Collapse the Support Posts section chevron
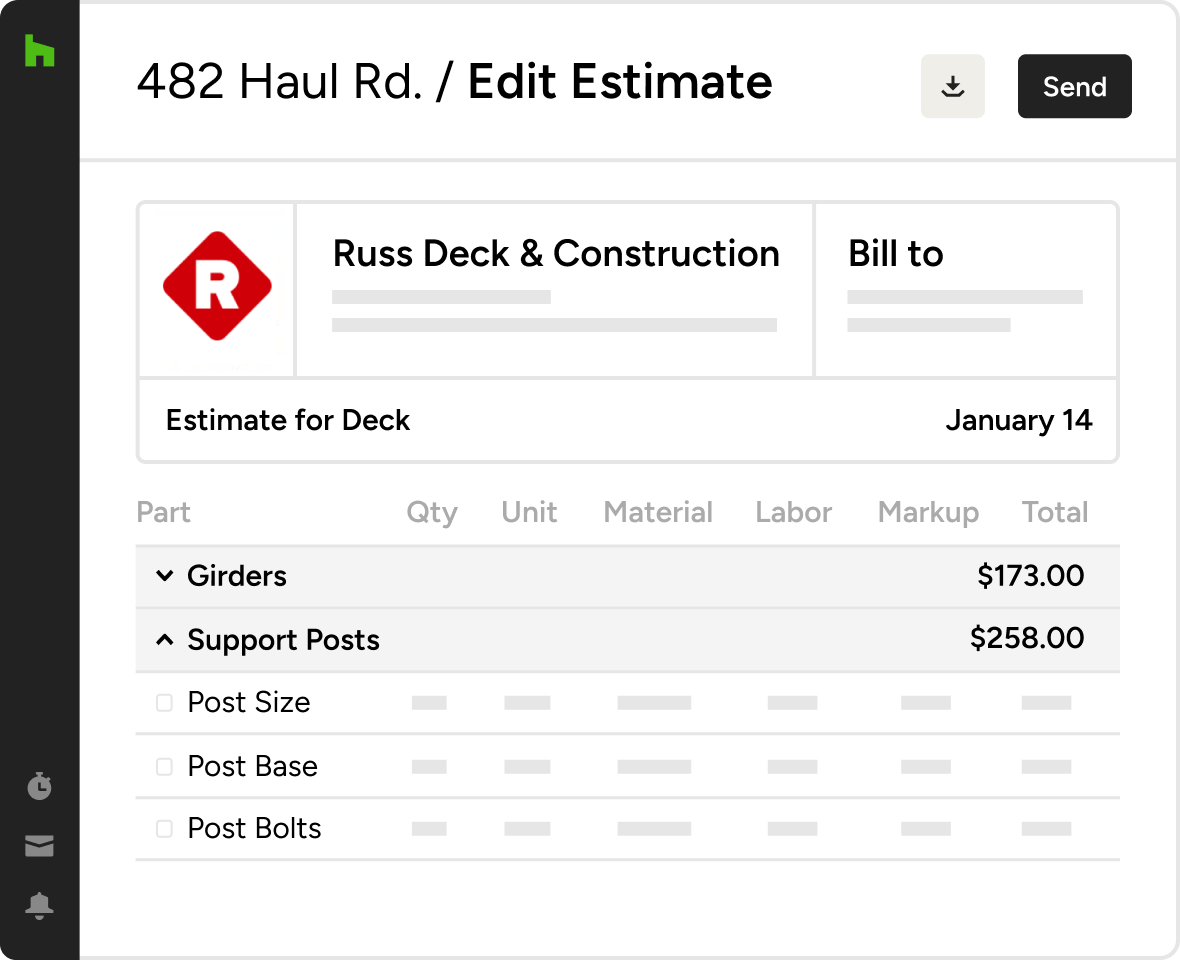1180x960 pixels. pos(165,640)
